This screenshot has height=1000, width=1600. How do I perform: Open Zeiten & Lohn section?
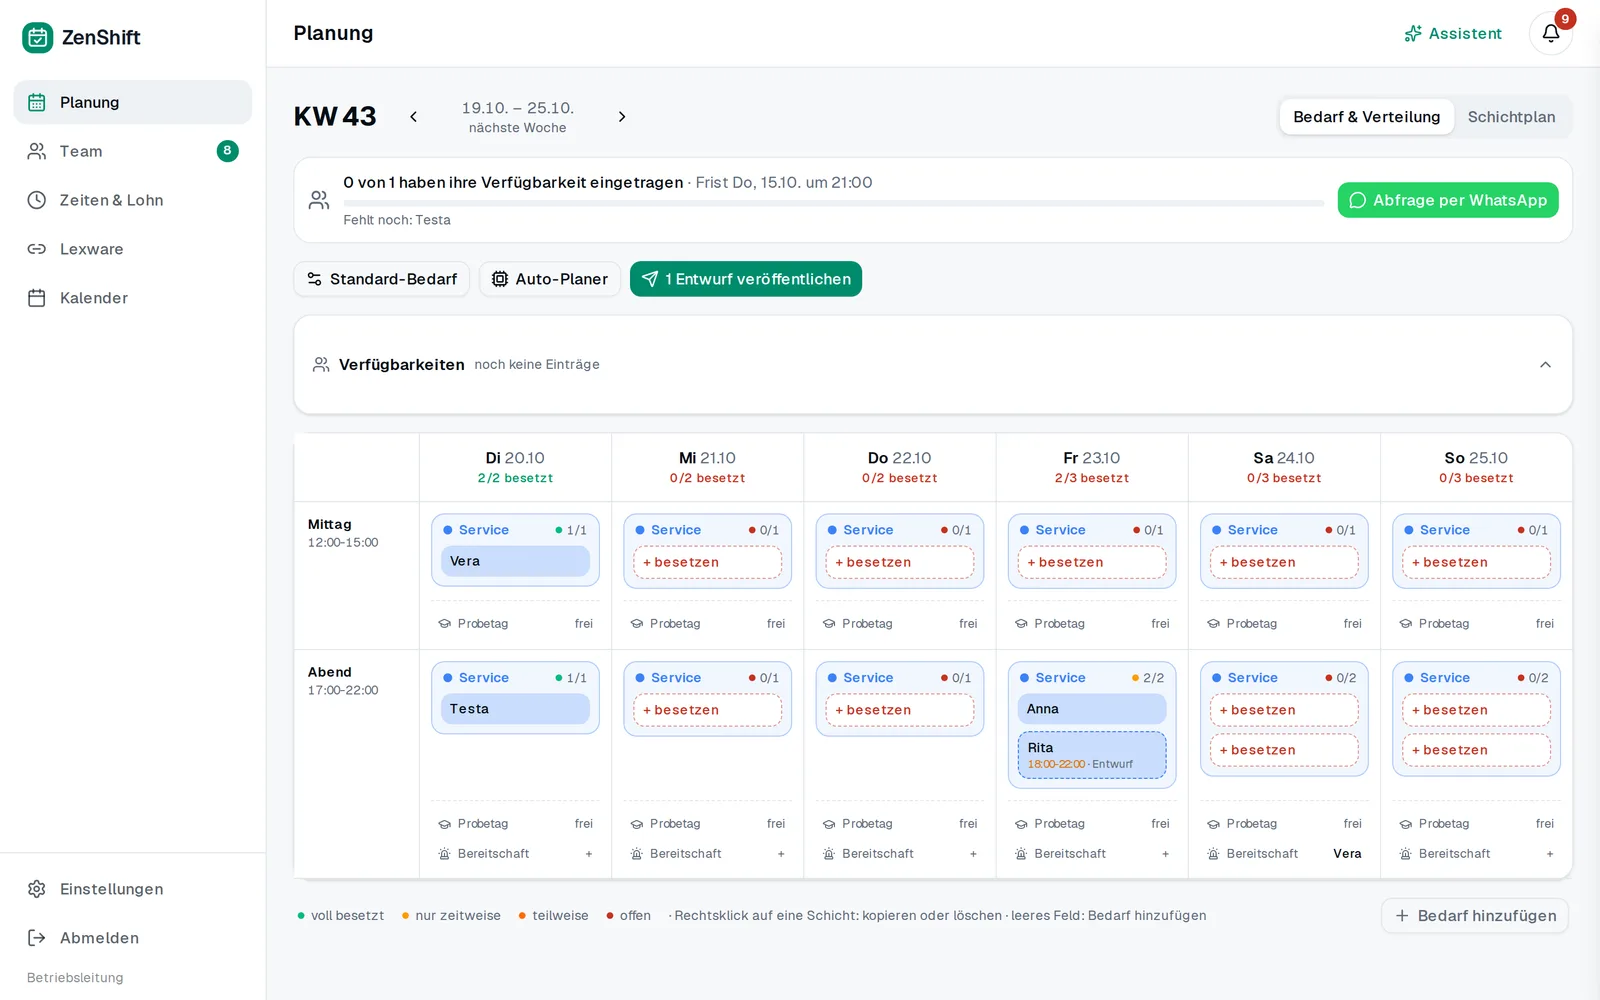tap(133, 200)
